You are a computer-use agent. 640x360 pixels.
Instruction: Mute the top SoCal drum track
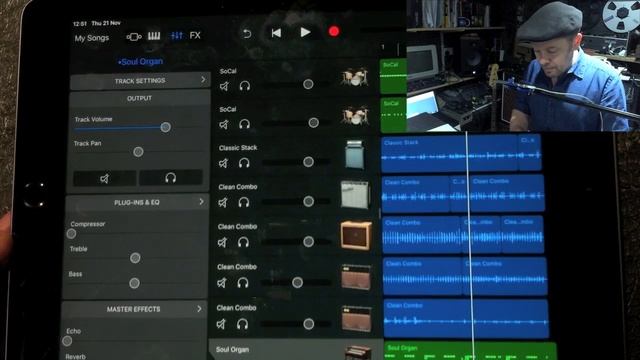[224, 86]
